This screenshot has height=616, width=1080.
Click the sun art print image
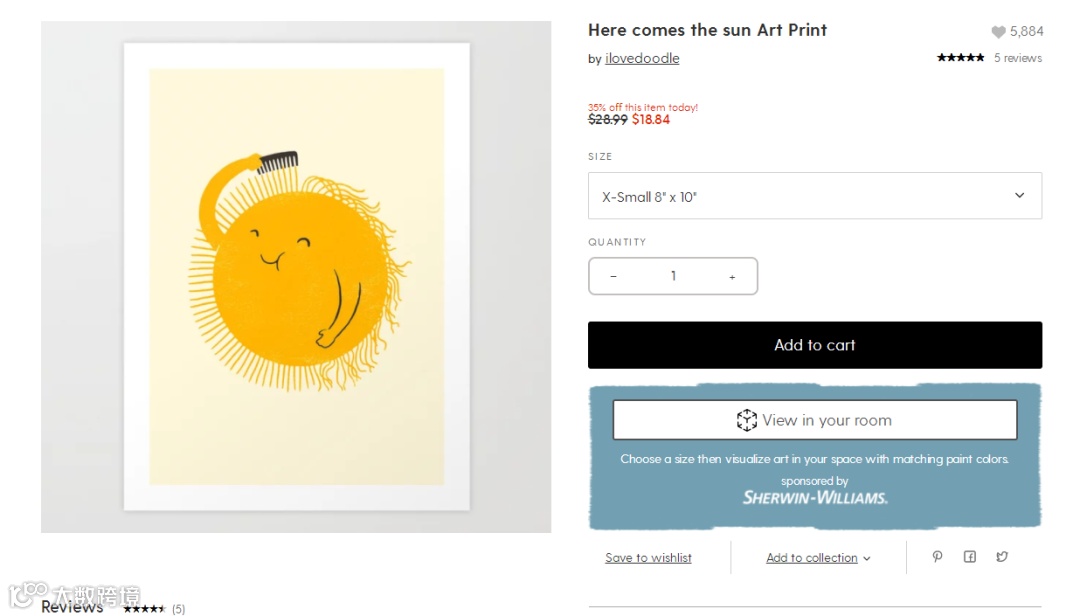296,277
